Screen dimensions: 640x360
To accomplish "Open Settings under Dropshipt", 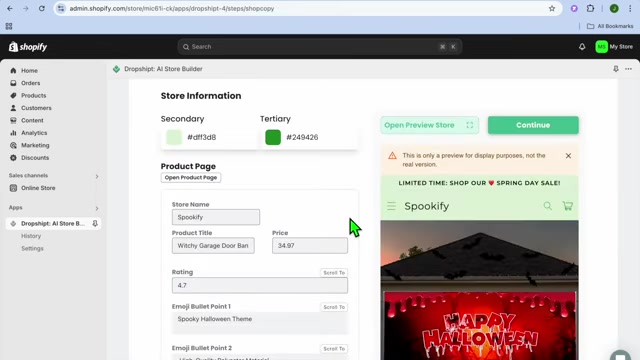I will 32,249.
